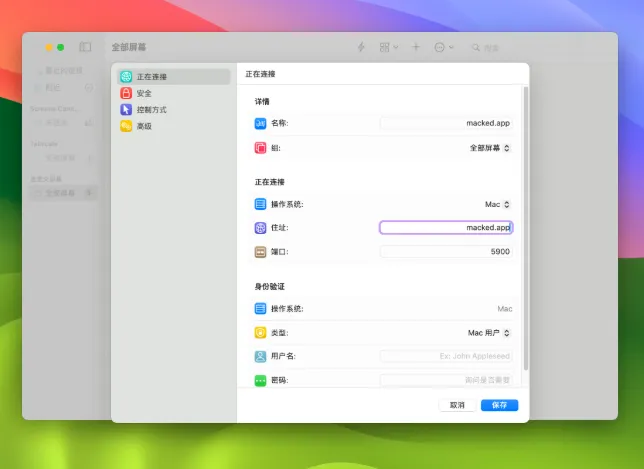Click the blue icon beside 名称
The width and height of the screenshot is (644, 469).
[x=260, y=123]
